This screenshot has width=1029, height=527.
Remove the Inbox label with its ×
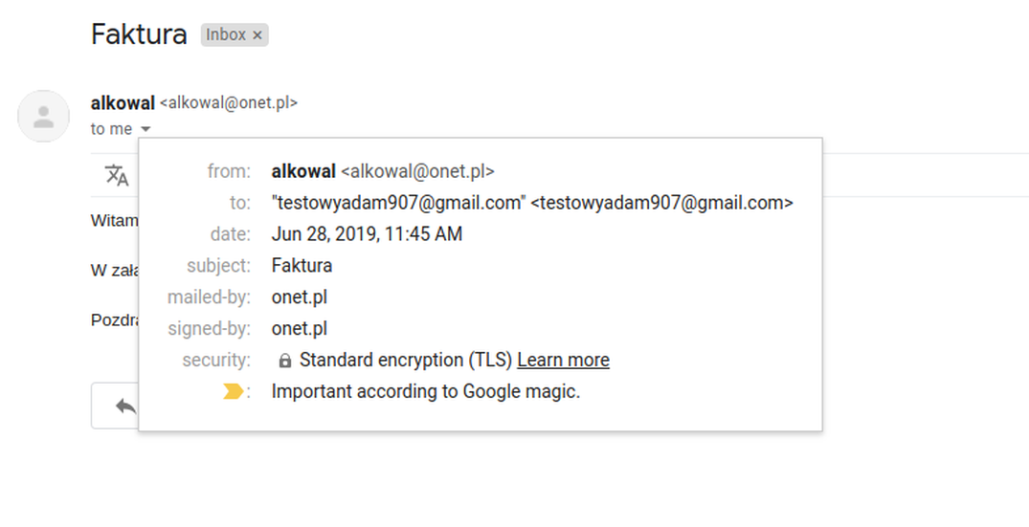[x=257, y=35]
